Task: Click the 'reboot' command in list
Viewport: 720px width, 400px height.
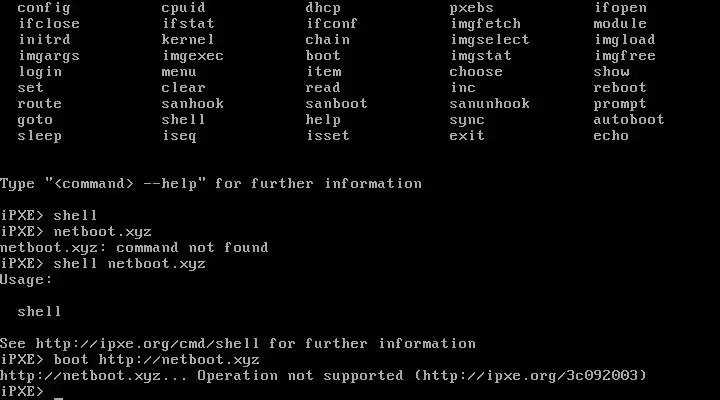Action: point(619,87)
